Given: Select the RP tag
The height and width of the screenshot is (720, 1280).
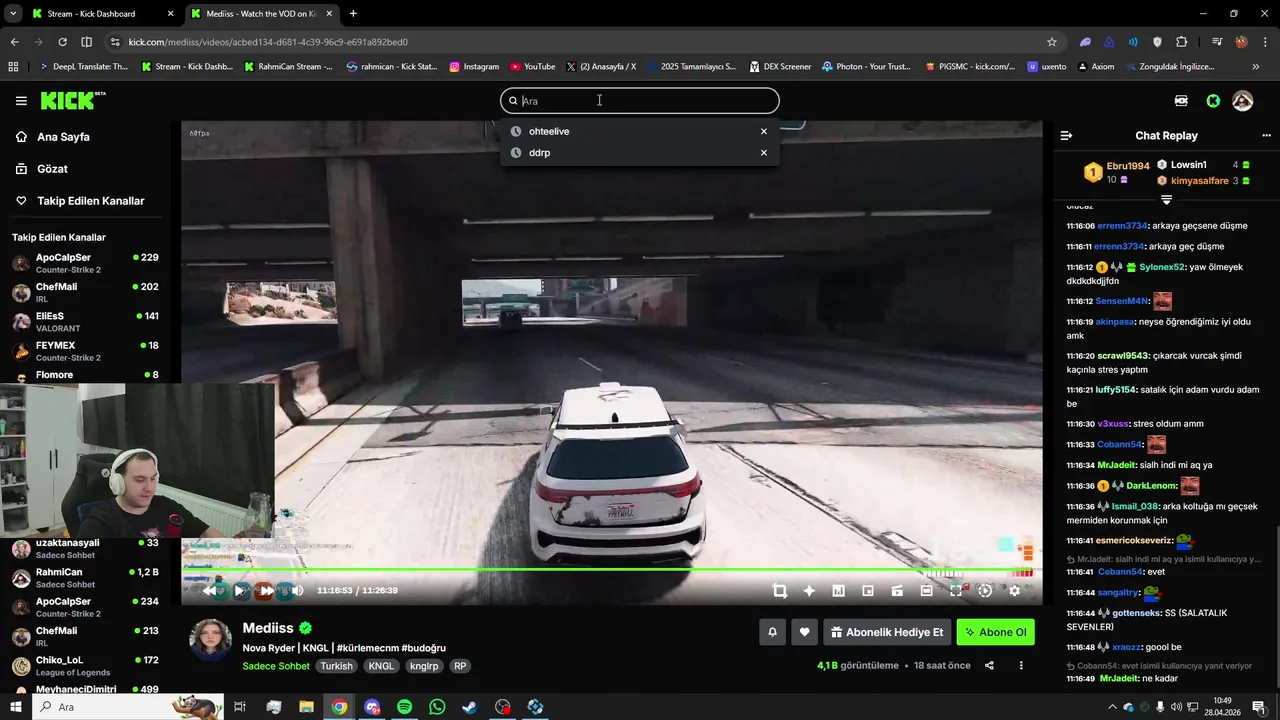Looking at the screenshot, I should point(460,666).
